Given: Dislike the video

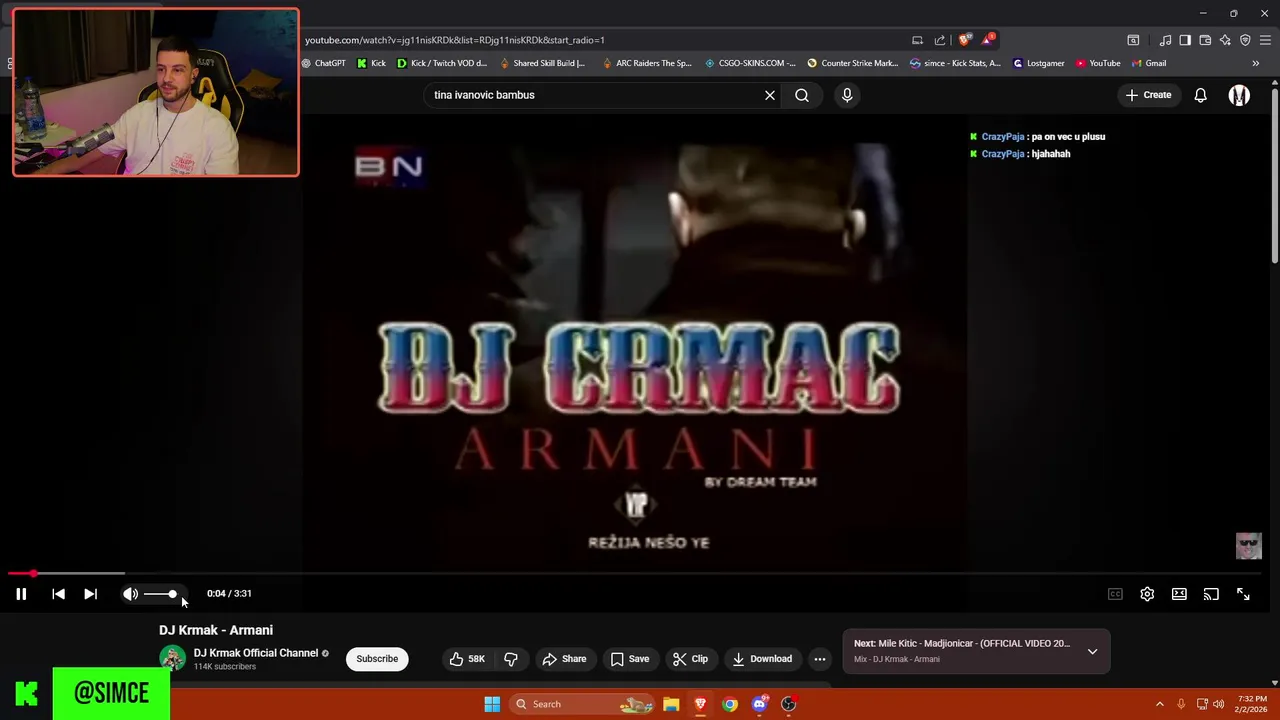Looking at the screenshot, I should tap(511, 659).
